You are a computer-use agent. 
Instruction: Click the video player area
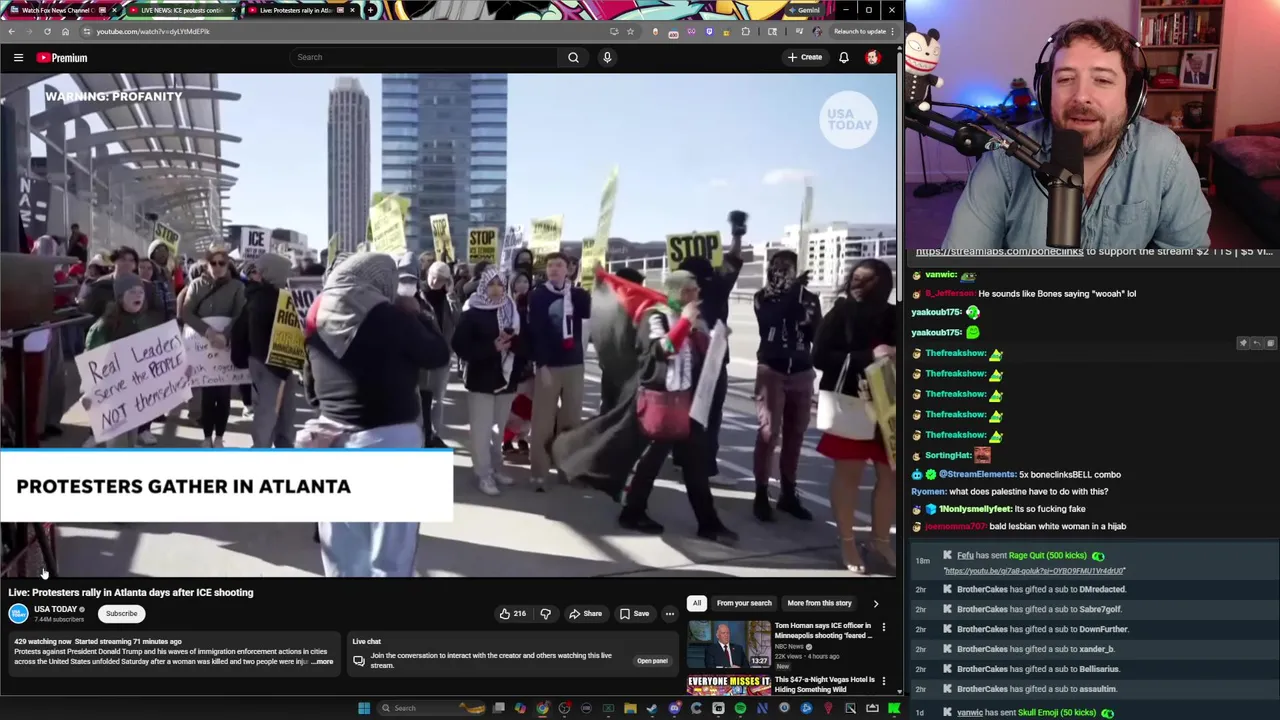(448, 325)
